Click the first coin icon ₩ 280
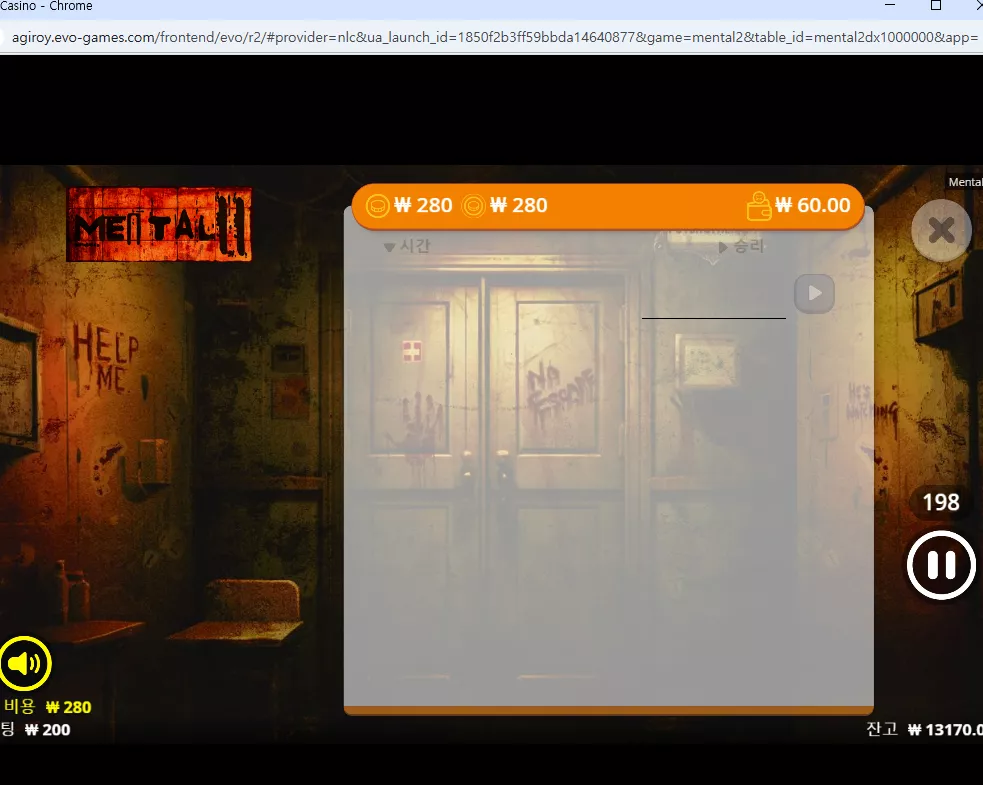Screen dimensions: 983x785 (x=377, y=206)
